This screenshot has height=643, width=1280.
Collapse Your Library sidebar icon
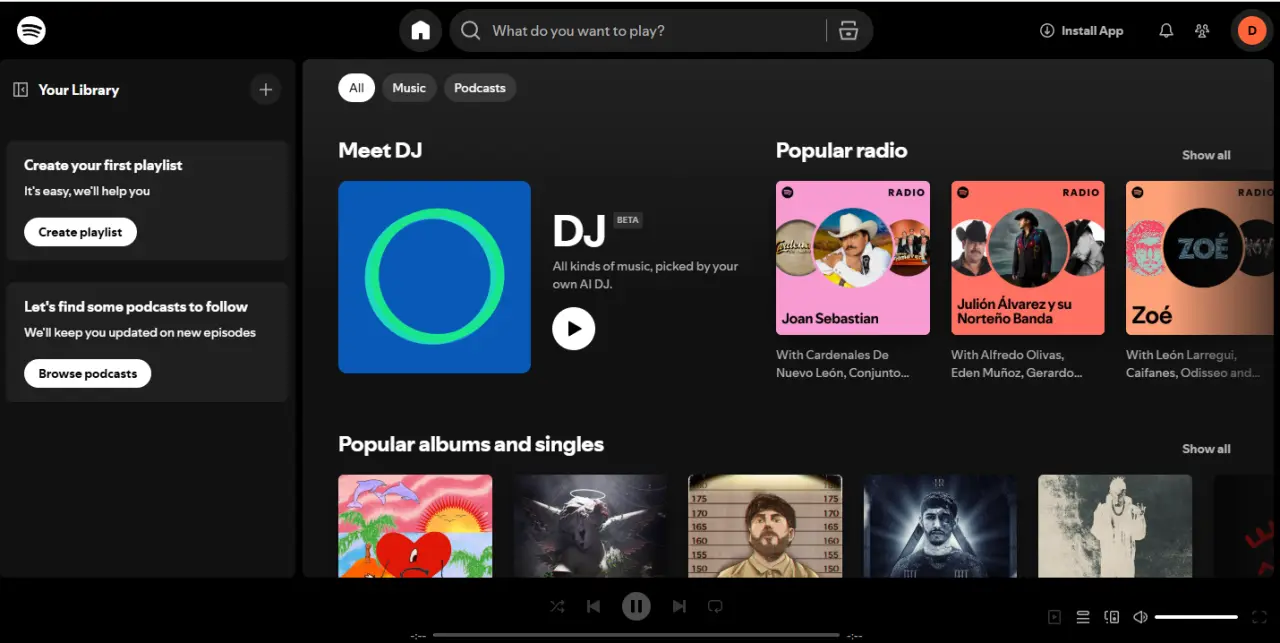(x=20, y=90)
